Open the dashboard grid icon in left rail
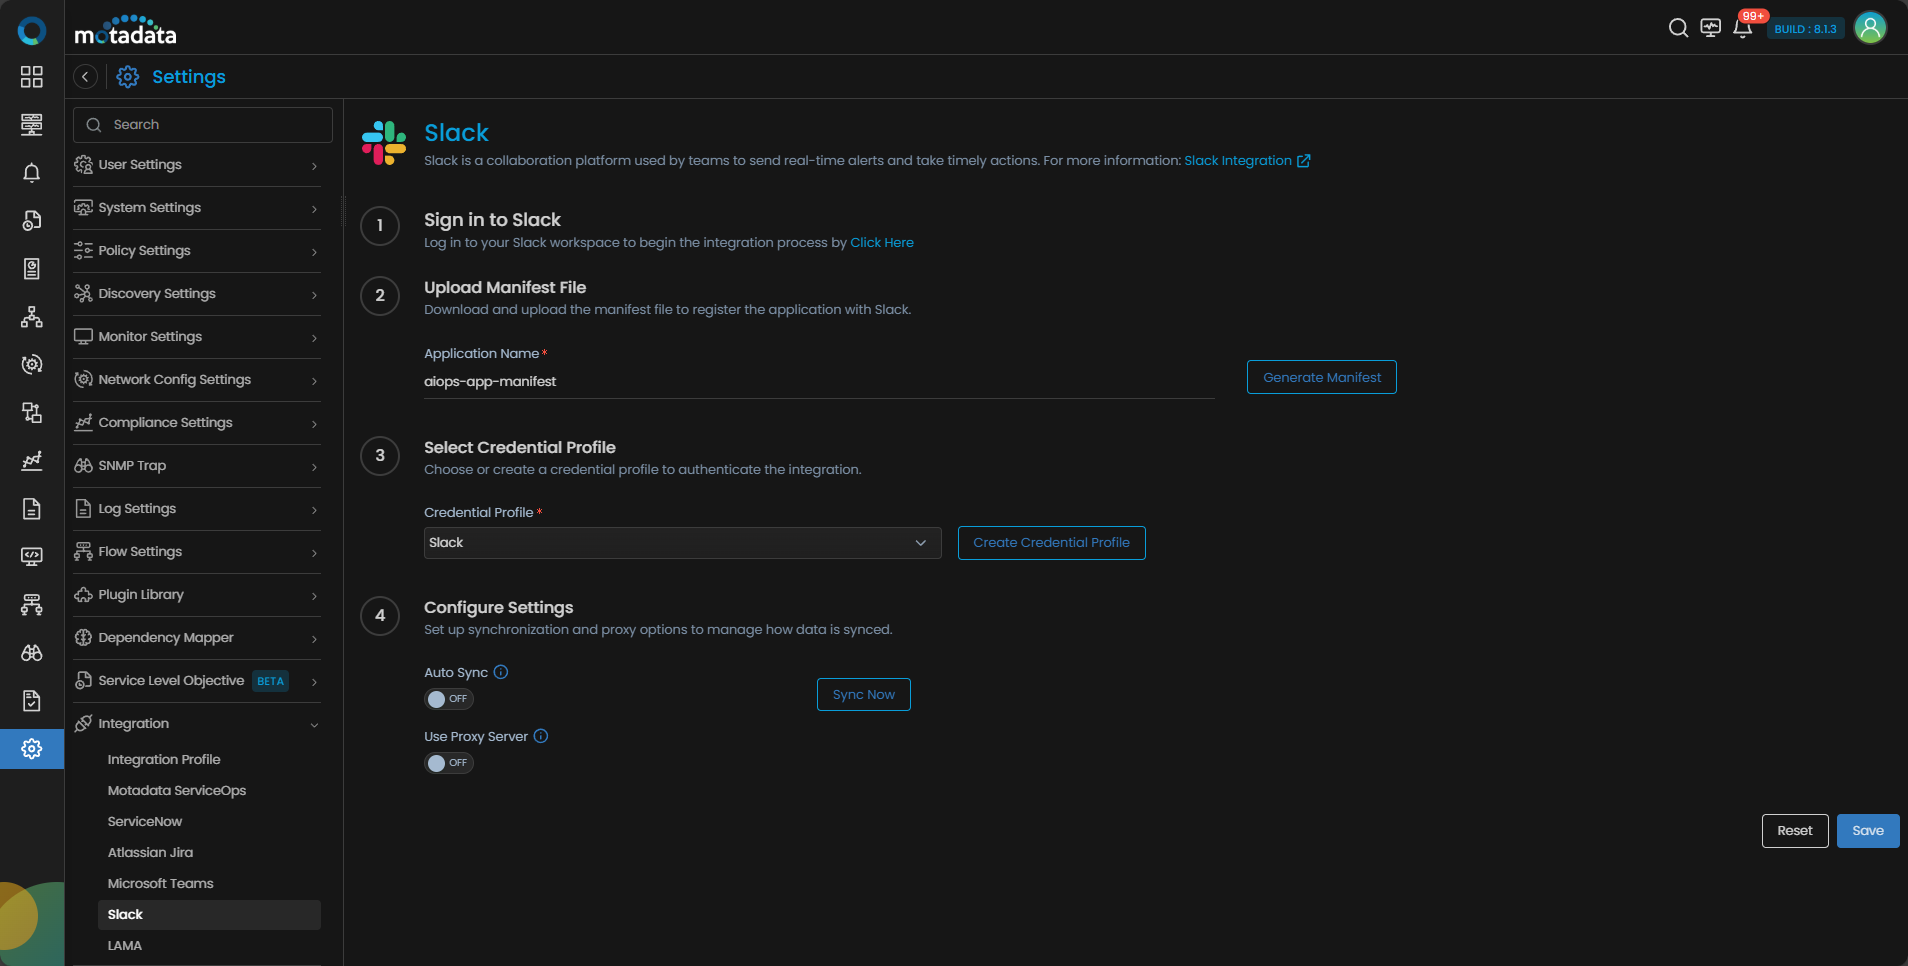This screenshot has height=966, width=1908. [32, 77]
